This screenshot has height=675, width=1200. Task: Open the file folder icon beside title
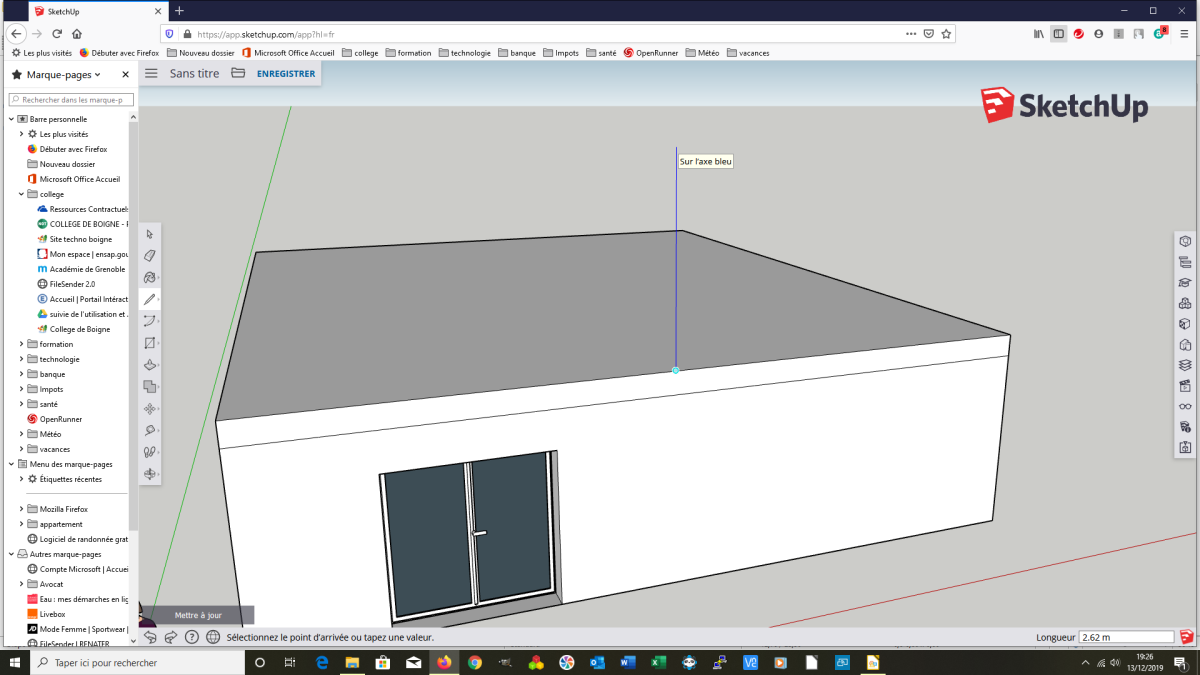coord(238,73)
